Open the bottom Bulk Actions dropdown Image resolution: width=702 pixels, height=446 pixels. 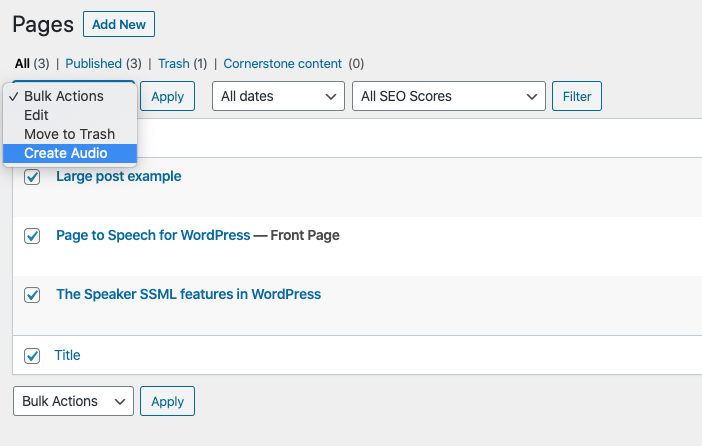click(73, 401)
